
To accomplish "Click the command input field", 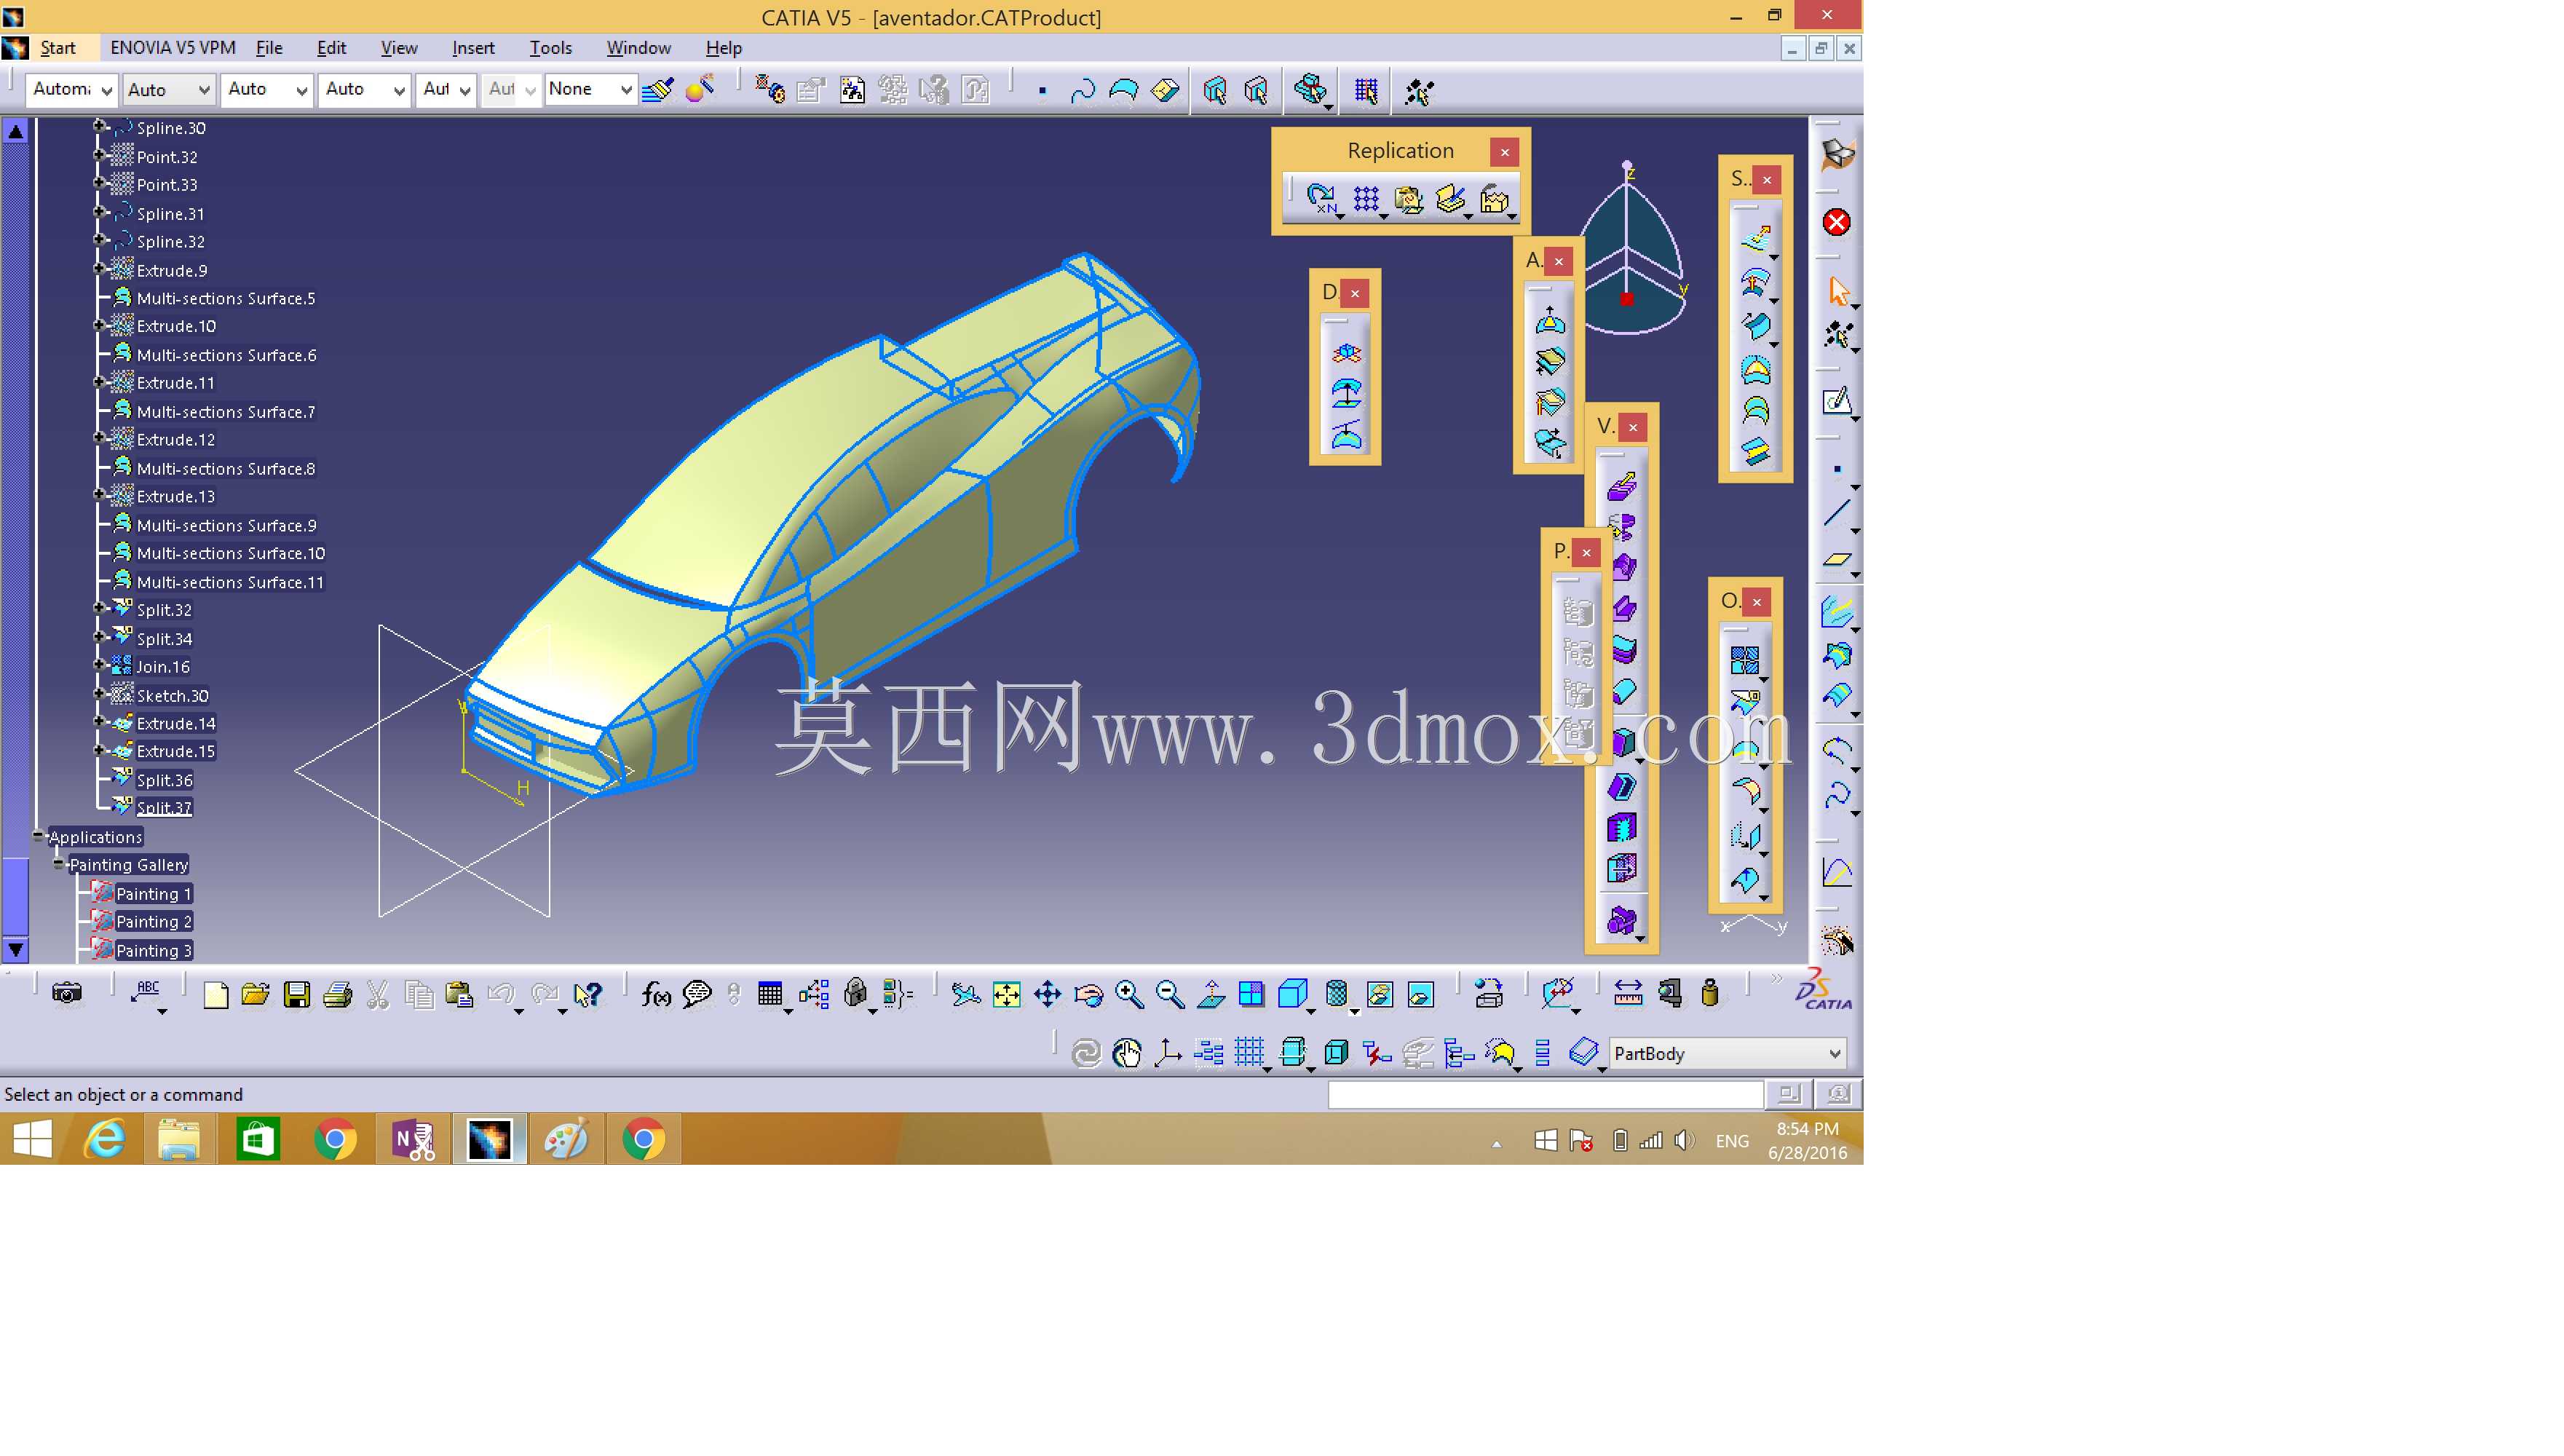I will tap(1545, 1095).
